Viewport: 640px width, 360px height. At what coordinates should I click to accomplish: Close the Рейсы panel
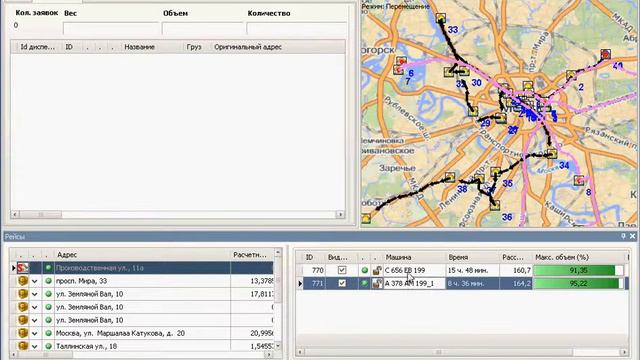(x=632, y=236)
